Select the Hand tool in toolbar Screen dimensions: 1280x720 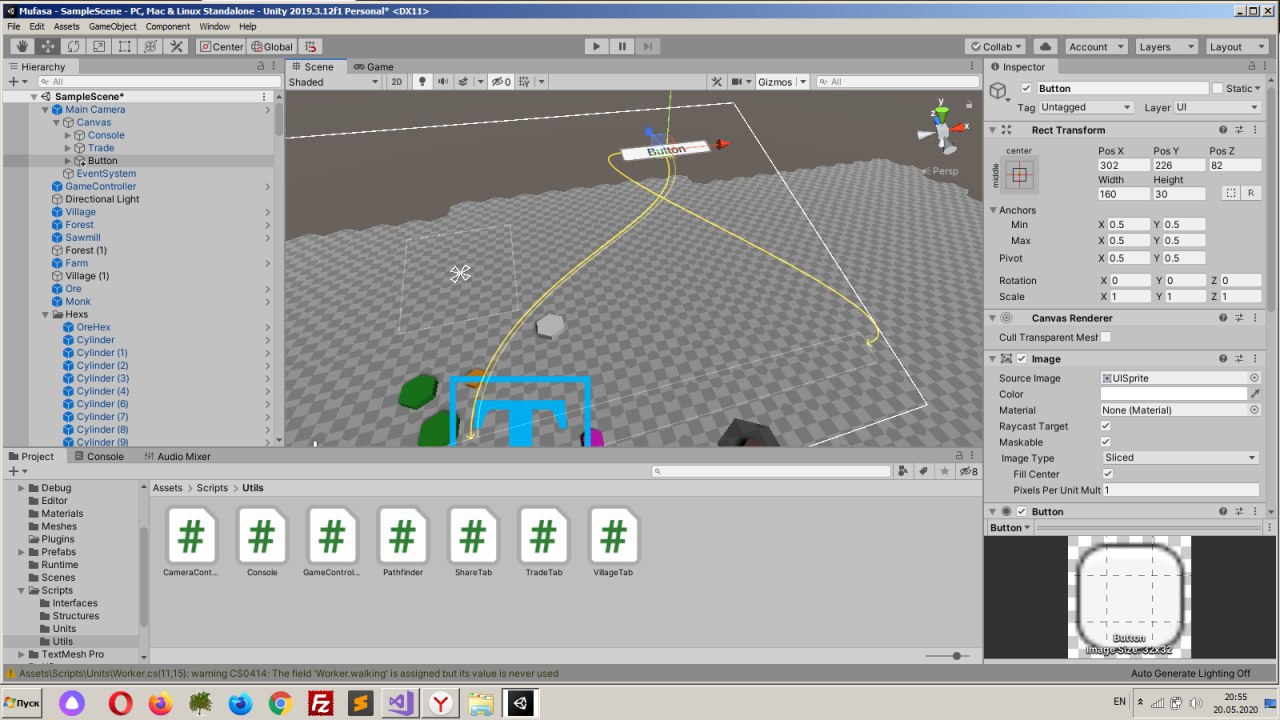point(22,47)
